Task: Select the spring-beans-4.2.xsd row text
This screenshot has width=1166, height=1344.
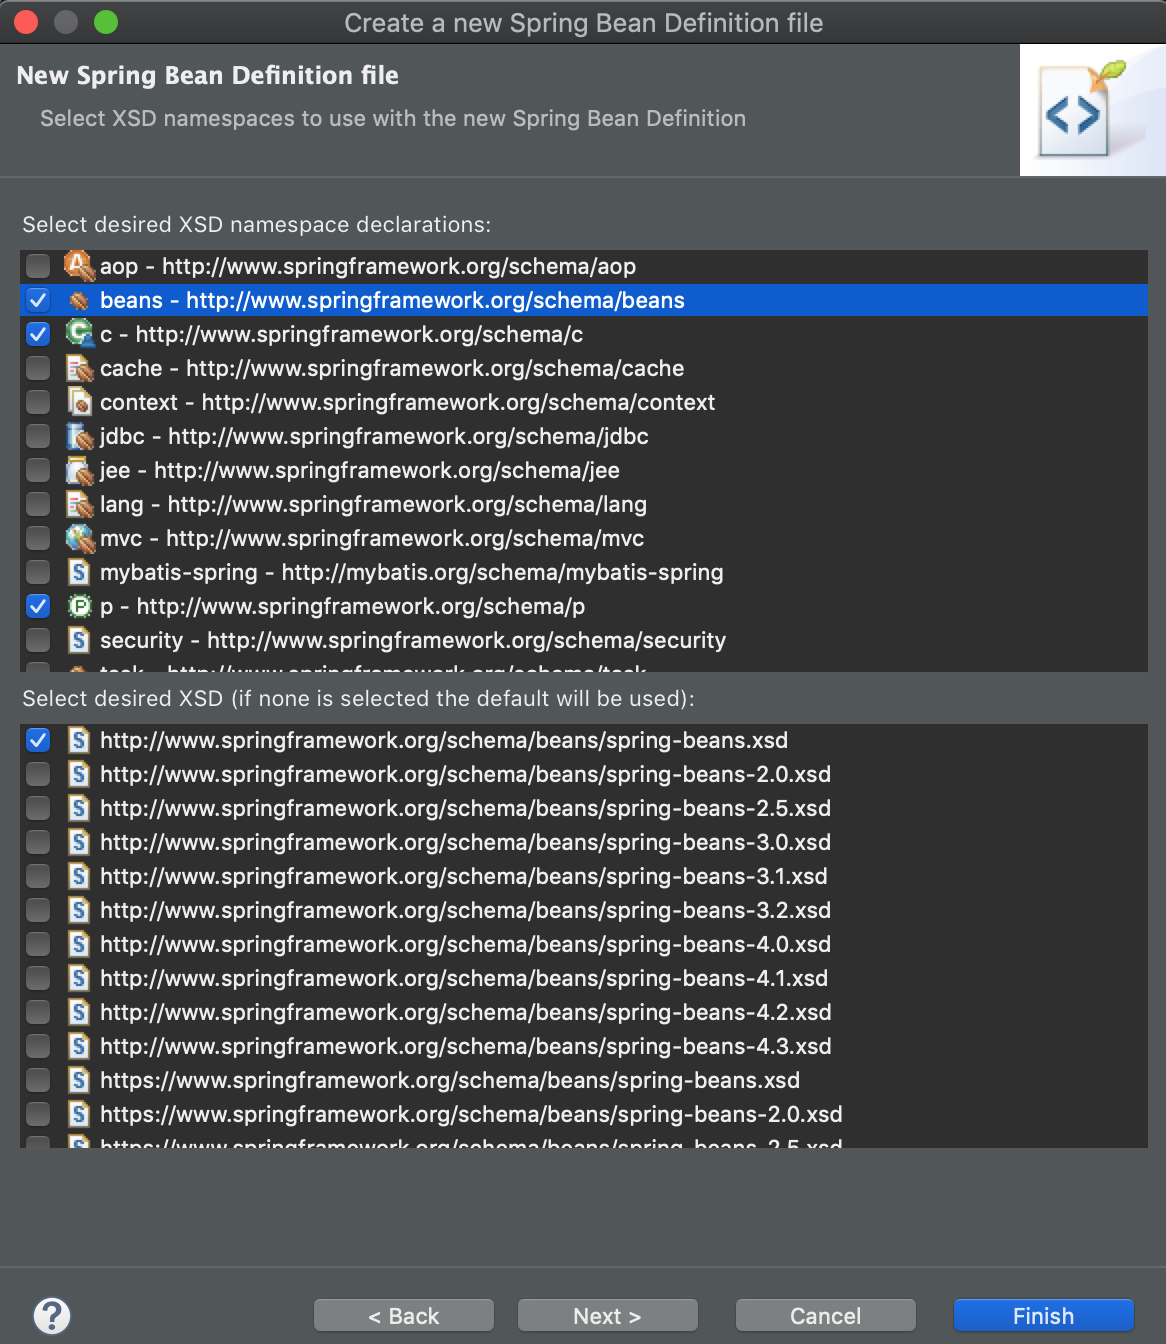Action: coord(465,1012)
